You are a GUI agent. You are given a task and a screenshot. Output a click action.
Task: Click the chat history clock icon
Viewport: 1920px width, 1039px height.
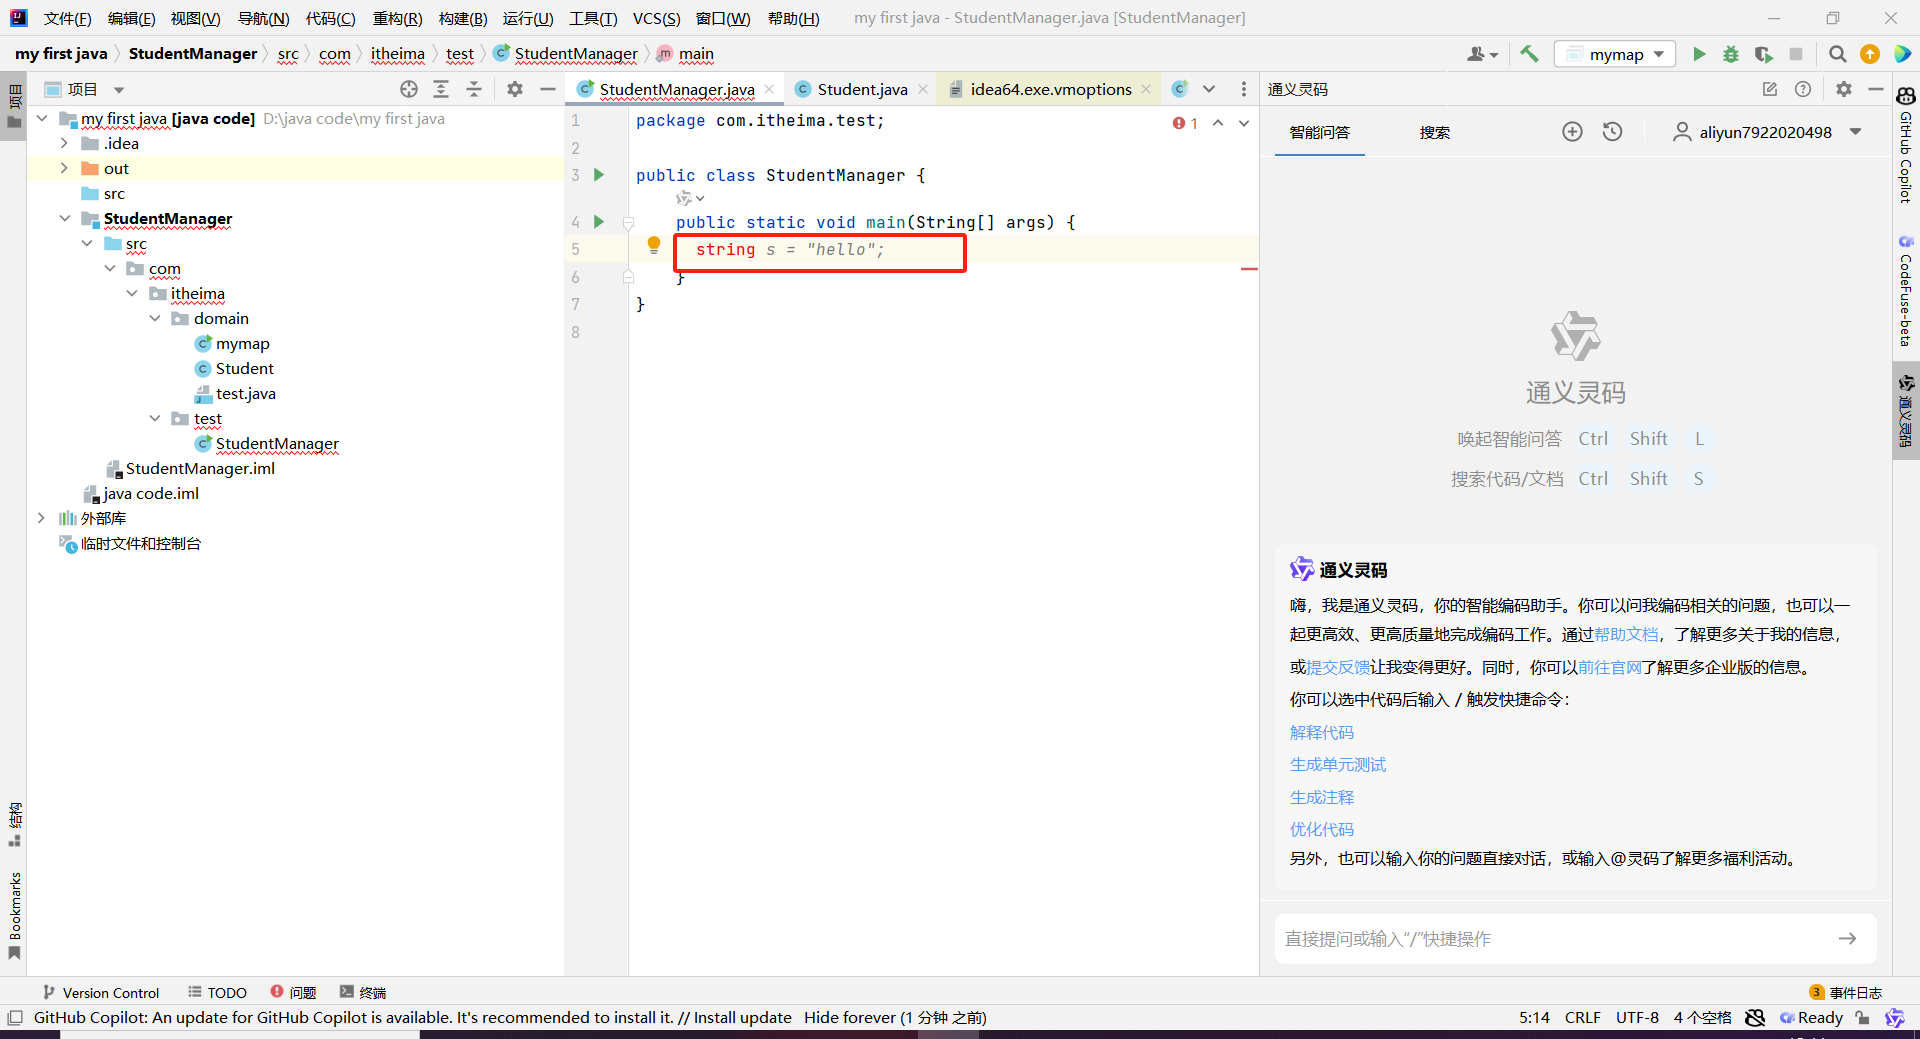tap(1612, 132)
